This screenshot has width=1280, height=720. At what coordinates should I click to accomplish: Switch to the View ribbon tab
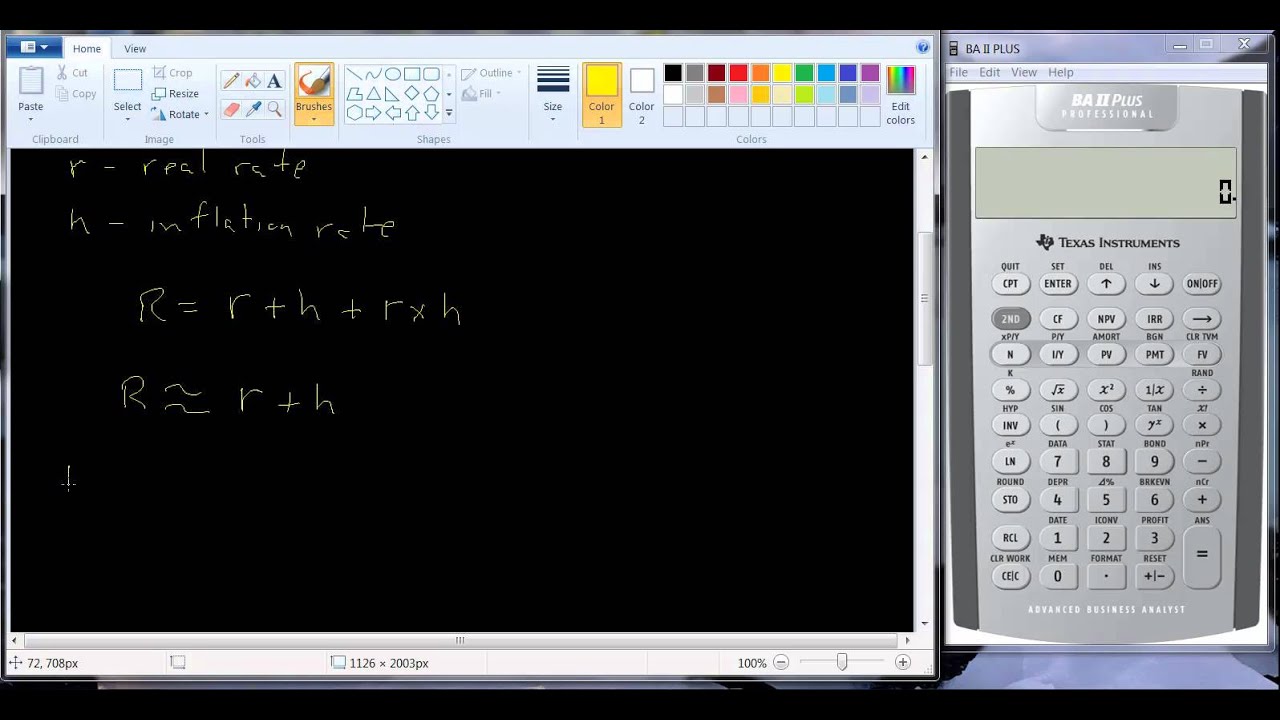coord(135,48)
